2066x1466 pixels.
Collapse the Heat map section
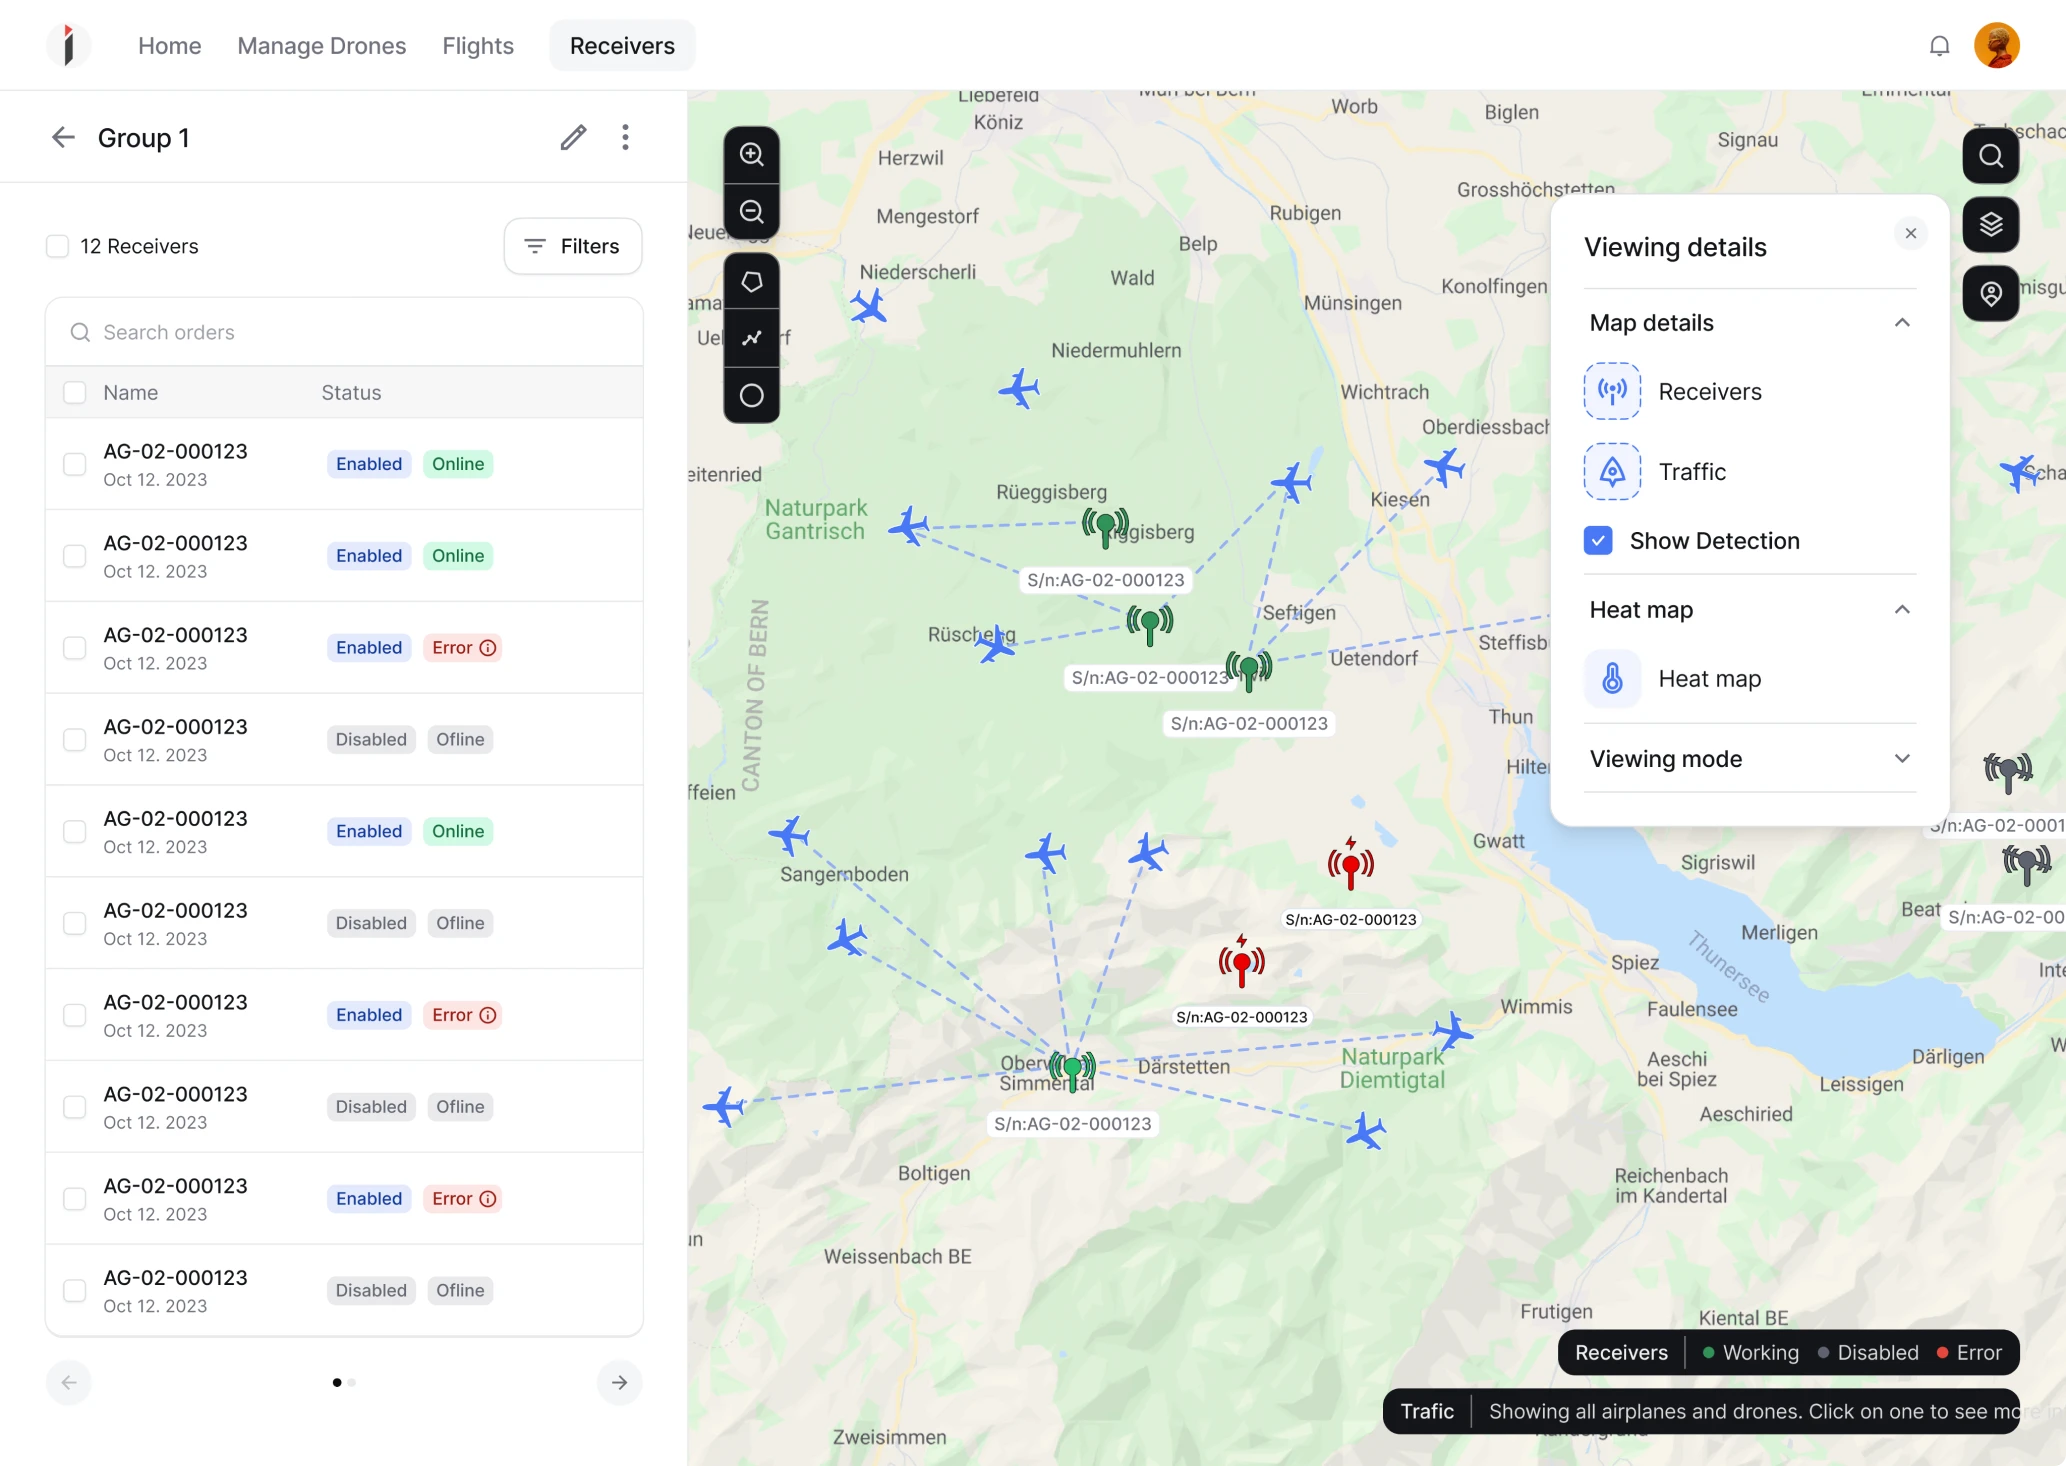pos(1902,609)
